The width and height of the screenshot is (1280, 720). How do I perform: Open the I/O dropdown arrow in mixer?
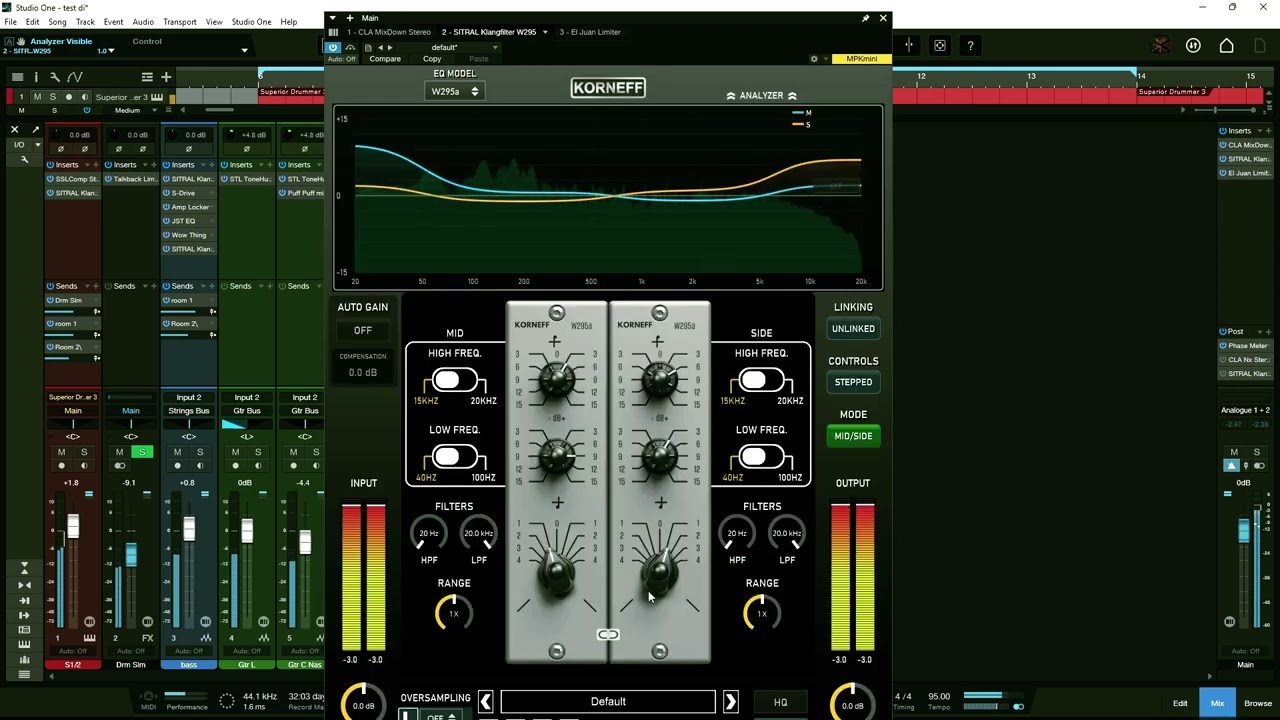click(36, 145)
